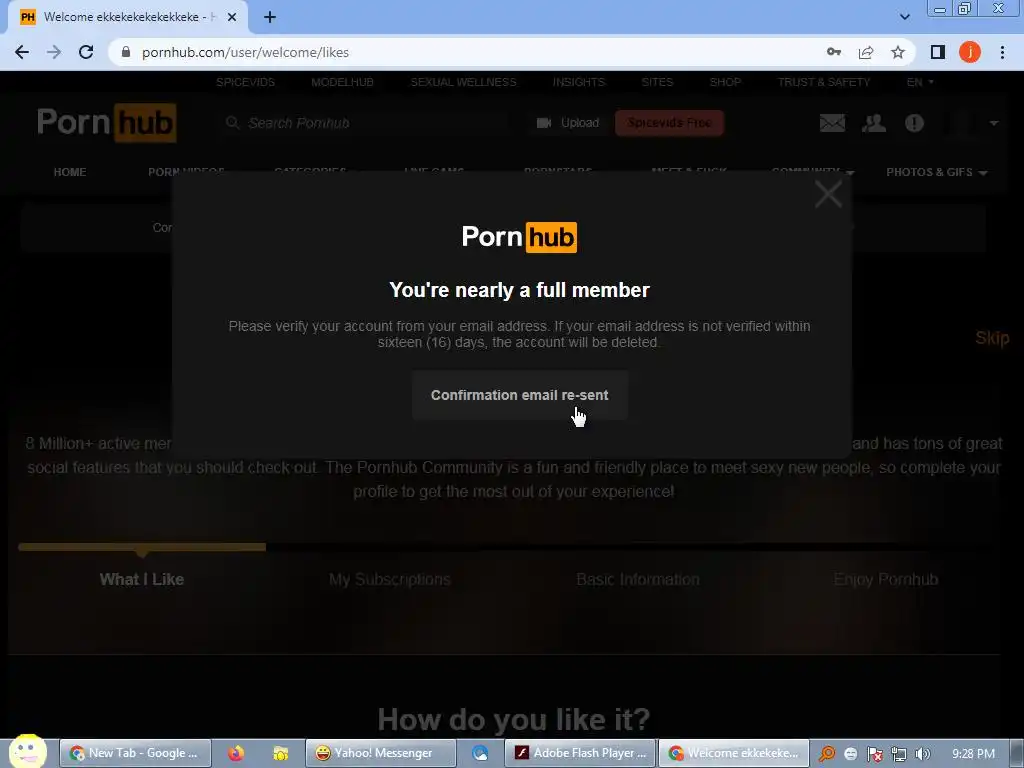Click the Upload video camera icon

(543, 123)
